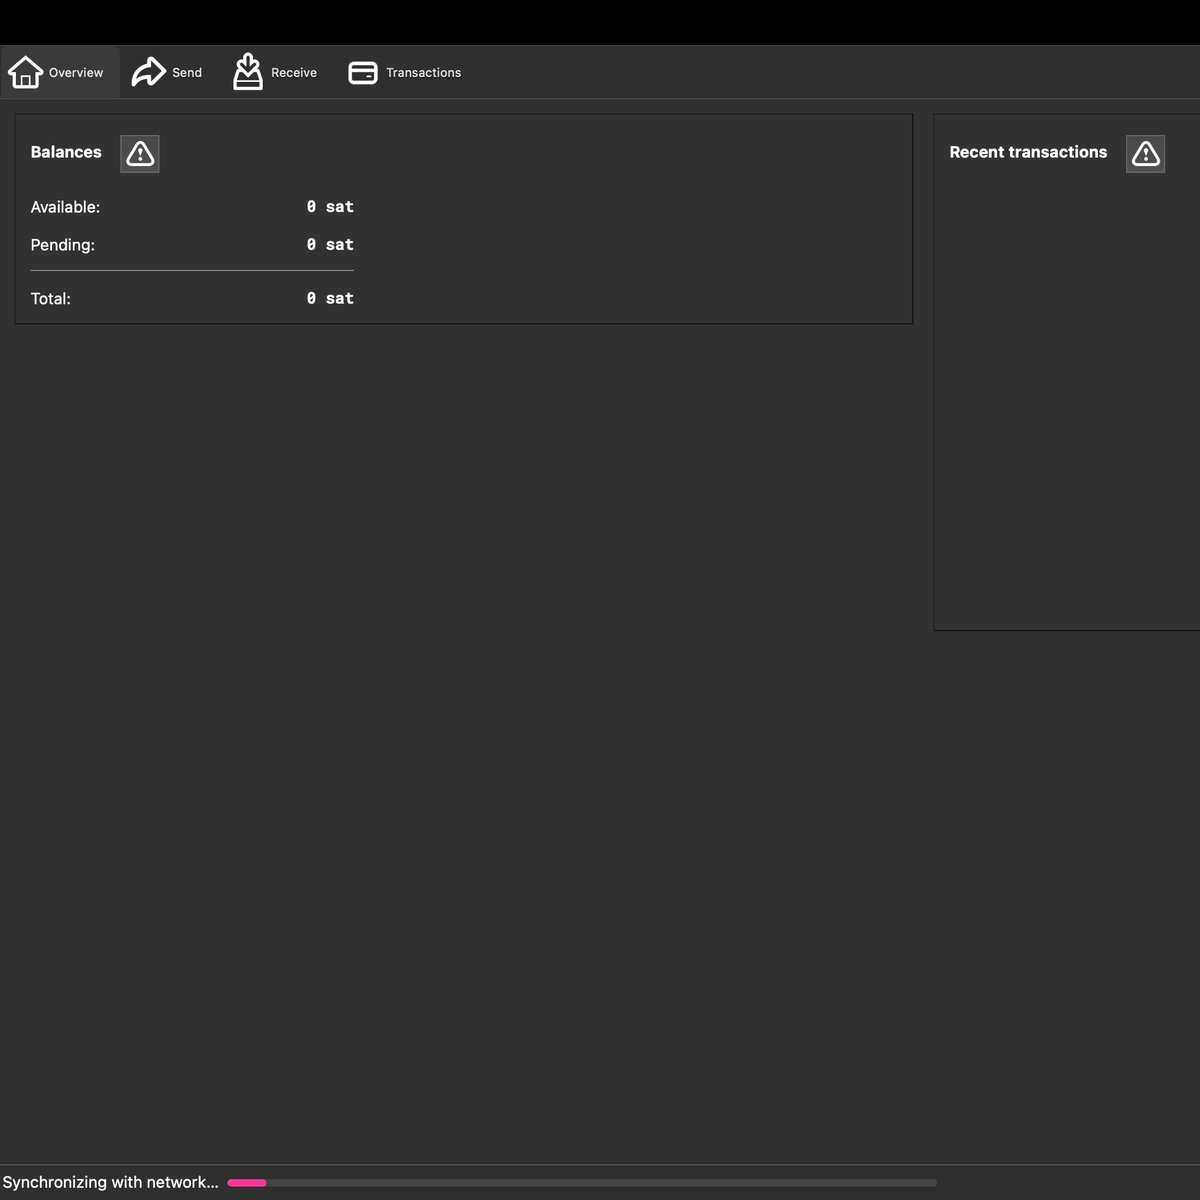Select the Total balance value '0 sat'
The image size is (1200, 1200).
(330, 298)
